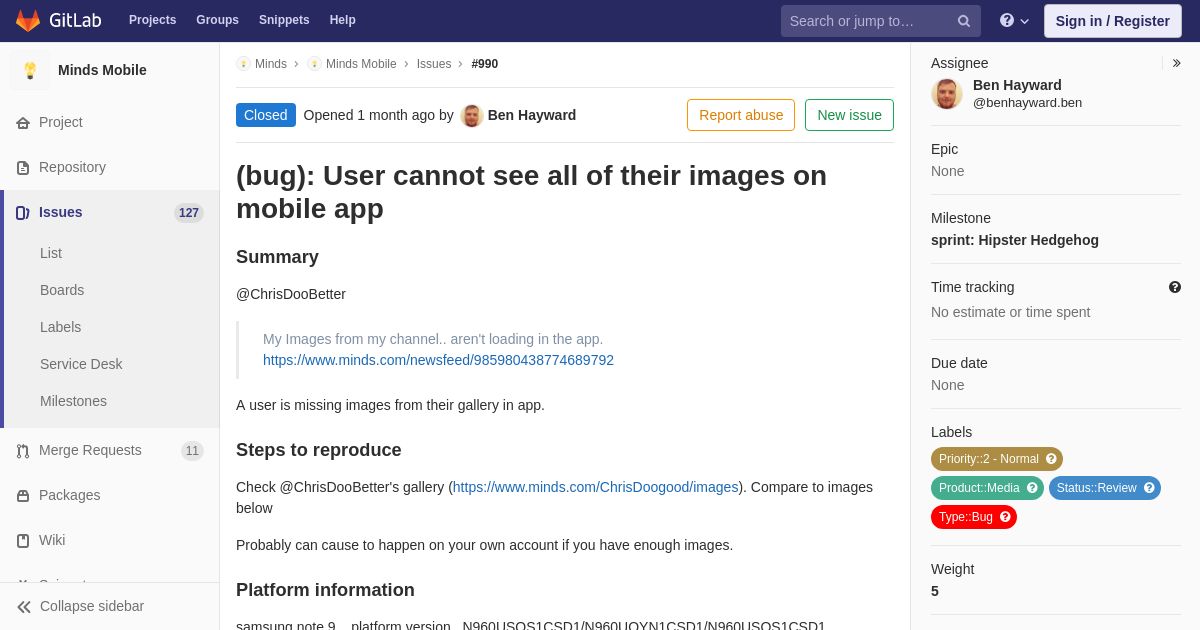Viewport: 1200px width, 630px height.
Task: Click the Minds breadcrumb avatar icon
Action: [x=243, y=64]
